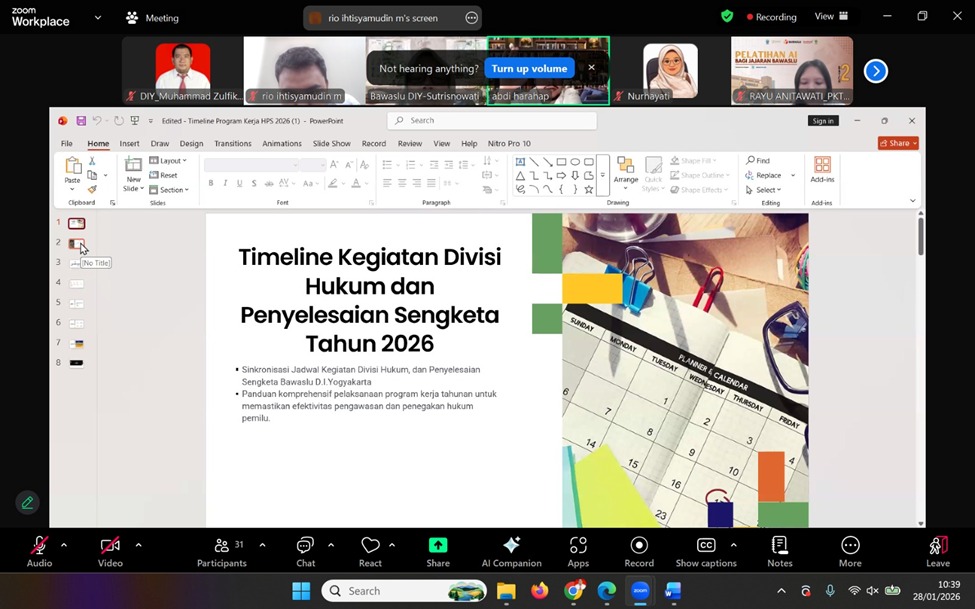
Task: Click the green encryption shield icon
Action: point(727,17)
